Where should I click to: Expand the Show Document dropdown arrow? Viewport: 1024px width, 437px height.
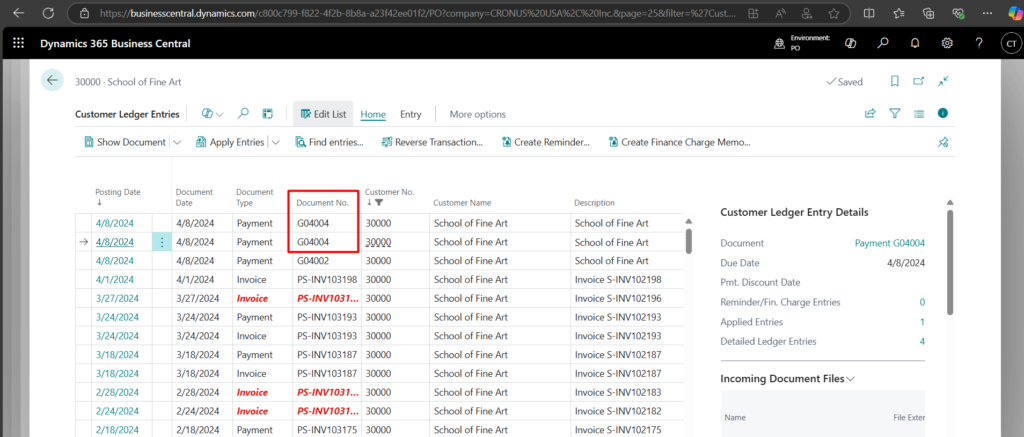pos(178,142)
